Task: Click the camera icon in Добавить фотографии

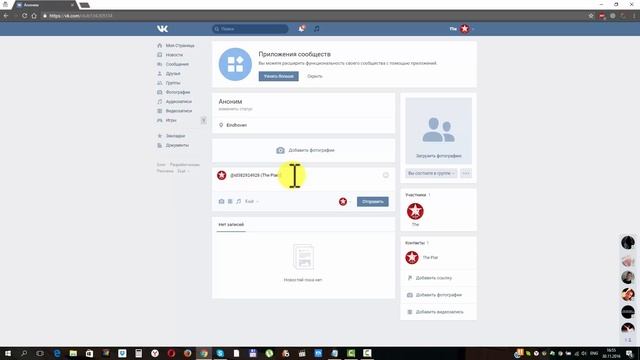Action: [x=280, y=150]
